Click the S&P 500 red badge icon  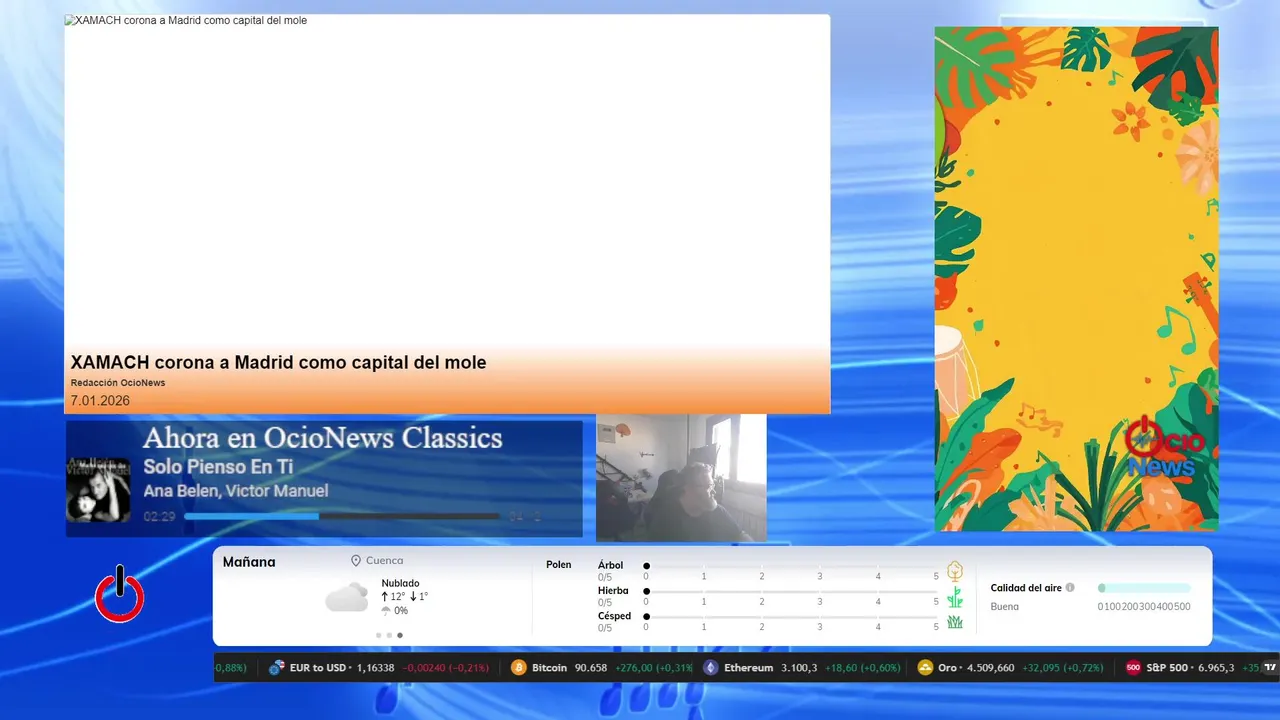tap(1133, 668)
